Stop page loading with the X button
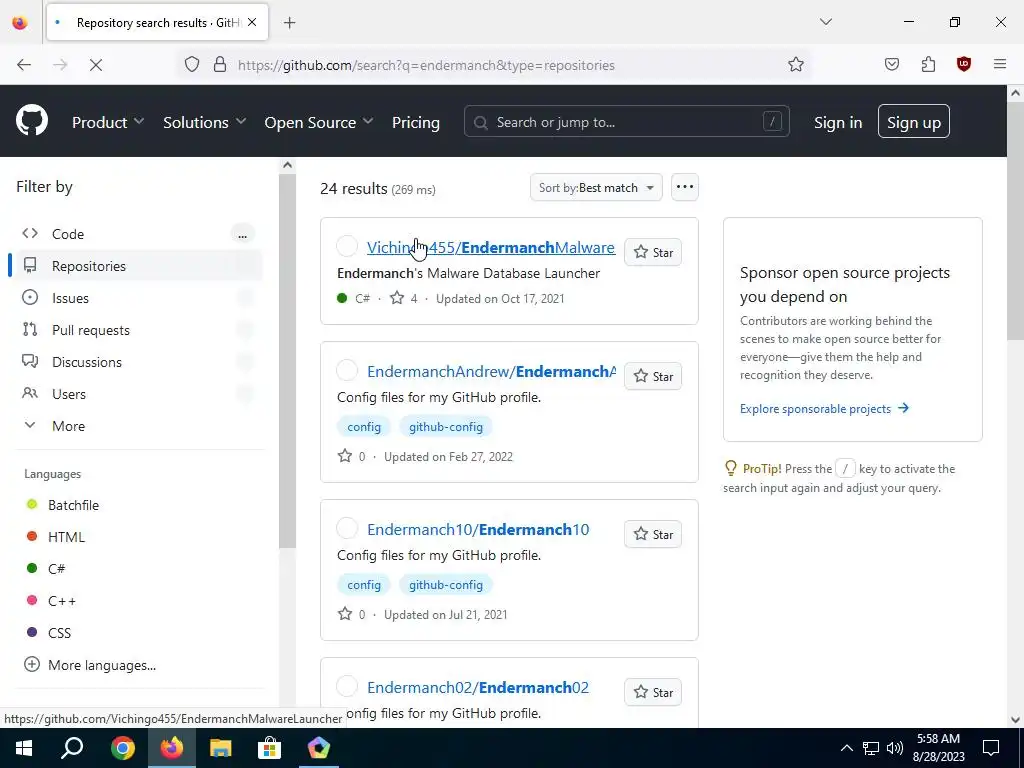Image resolution: width=1024 pixels, height=768 pixels. pos(95,65)
